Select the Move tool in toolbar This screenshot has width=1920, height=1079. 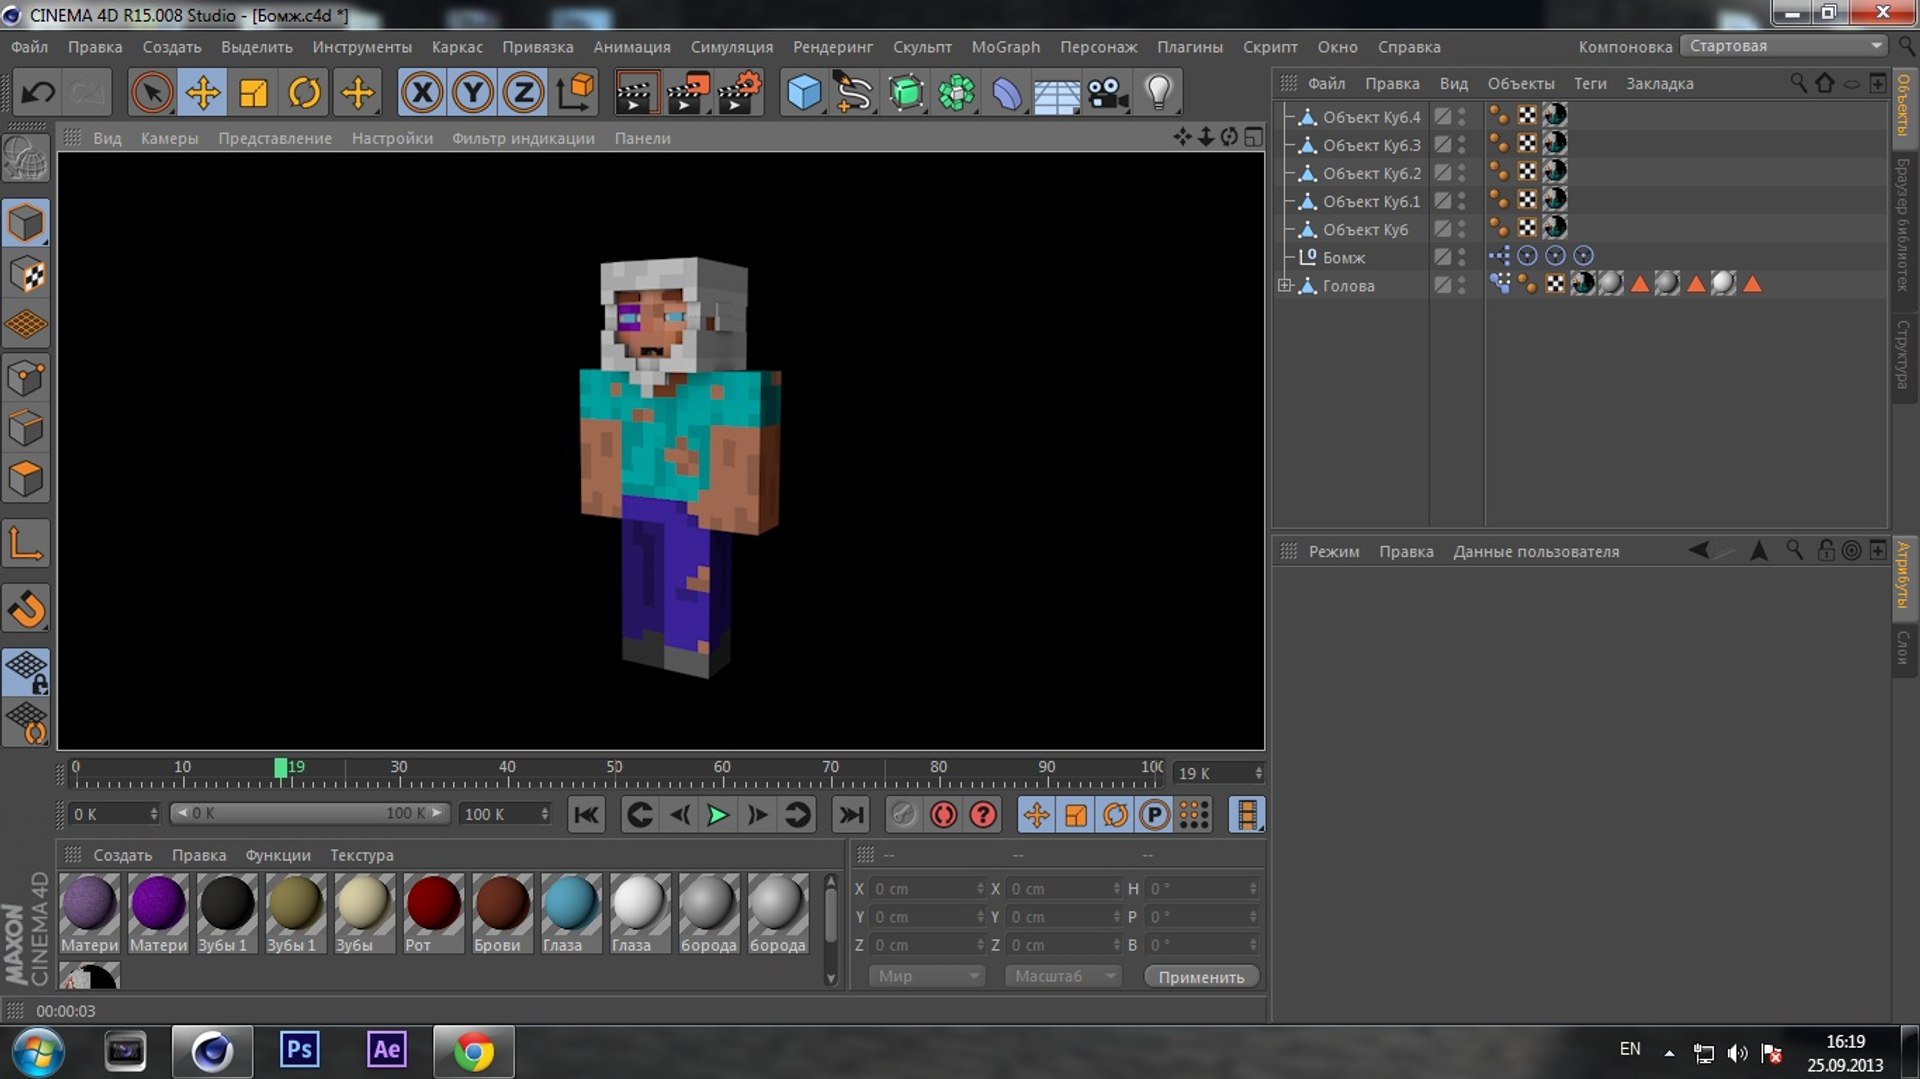pyautogui.click(x=203, y=93)
